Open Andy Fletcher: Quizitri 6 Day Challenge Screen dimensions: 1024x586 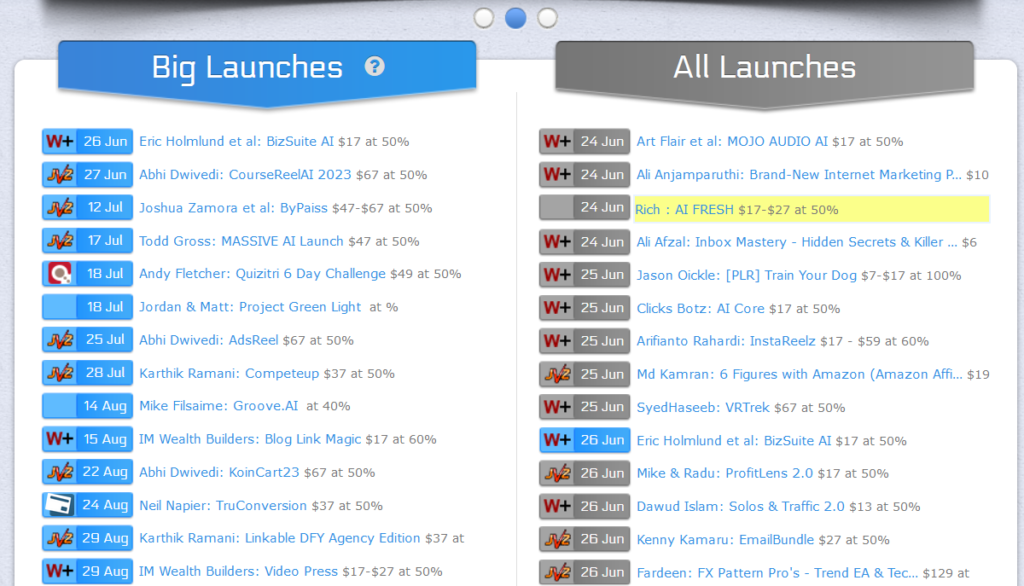(x=262, y=274)
